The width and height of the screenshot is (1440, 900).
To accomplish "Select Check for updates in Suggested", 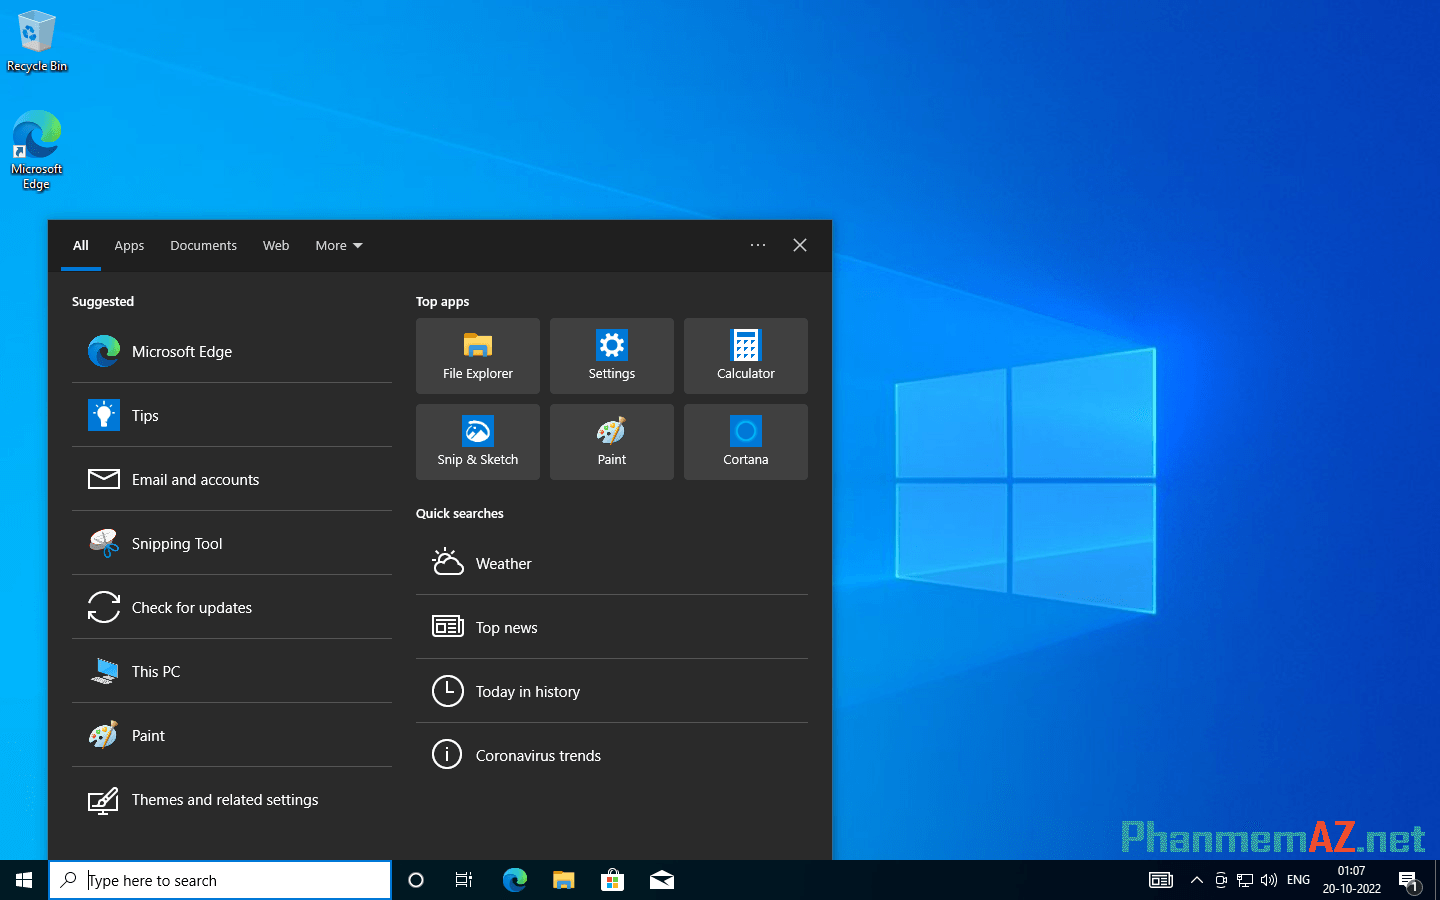I will [x=190, y=607].
